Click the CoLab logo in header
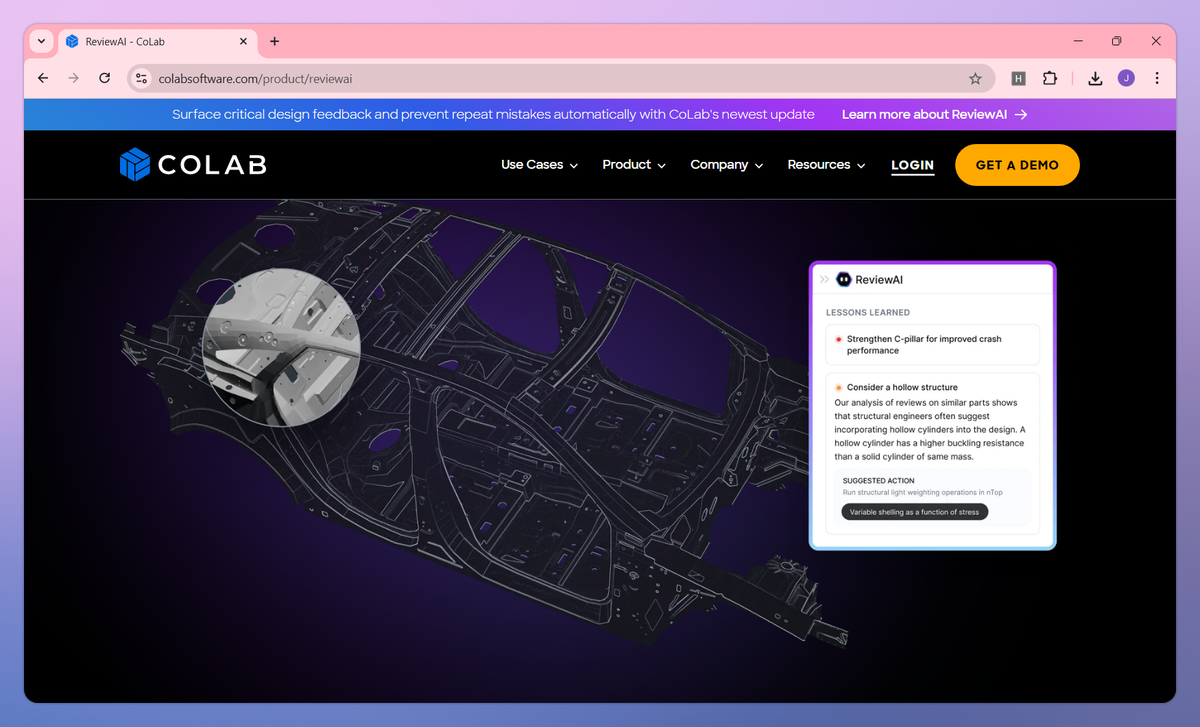 [x=193, y=165]
